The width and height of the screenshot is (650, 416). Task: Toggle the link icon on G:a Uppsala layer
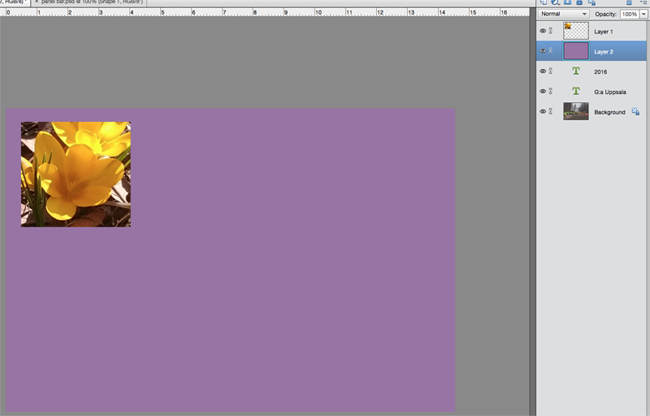point(551,91)
